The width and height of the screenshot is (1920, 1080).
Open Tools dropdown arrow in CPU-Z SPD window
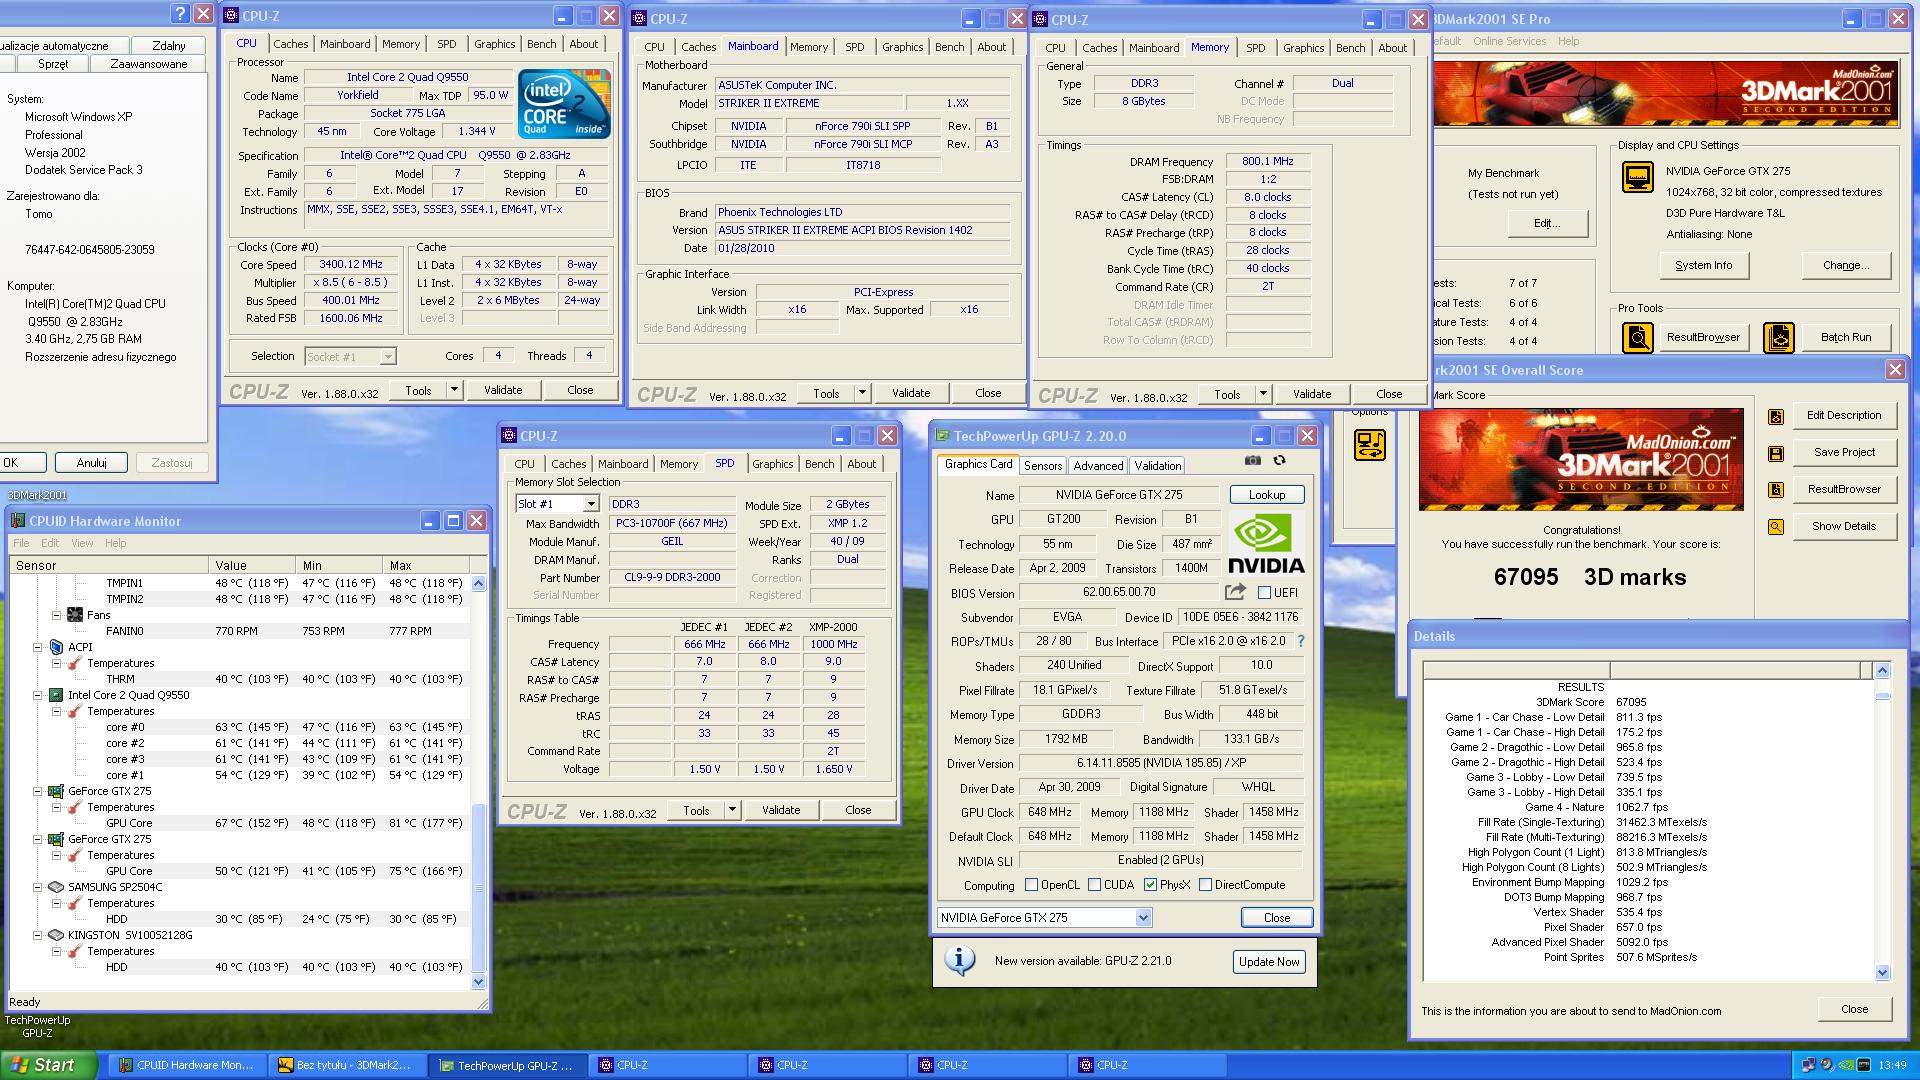pyautogui.click(x=732, y=810)
